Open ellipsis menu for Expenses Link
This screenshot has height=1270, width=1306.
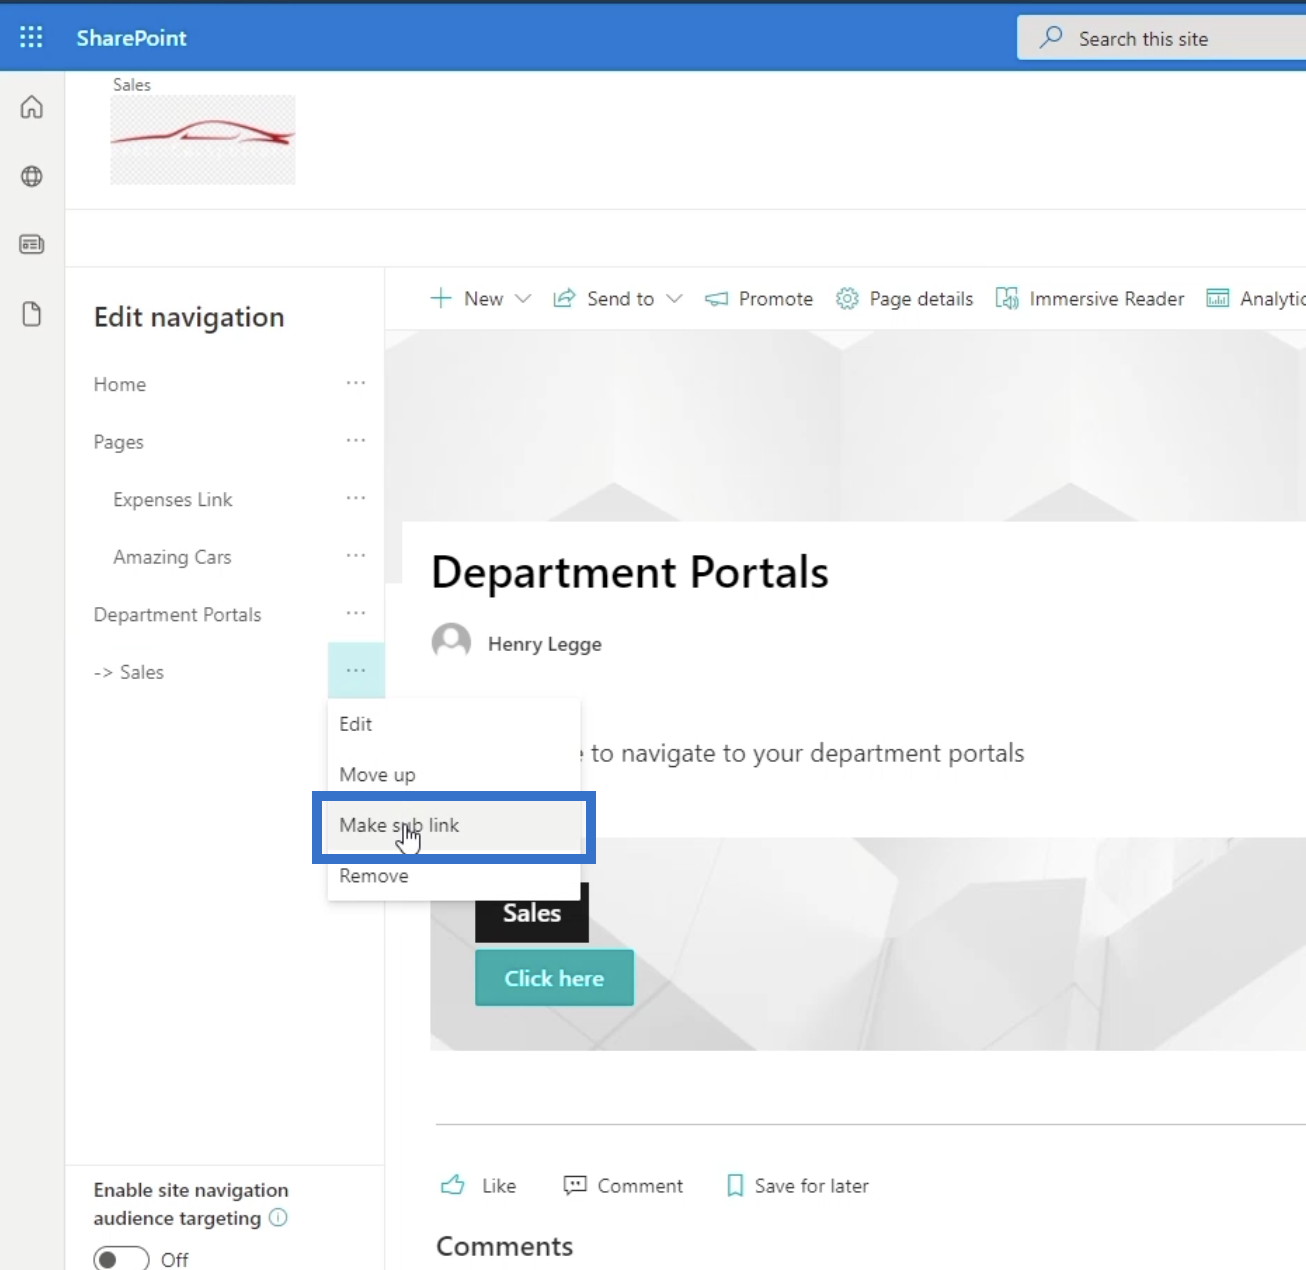pos(356,498)
